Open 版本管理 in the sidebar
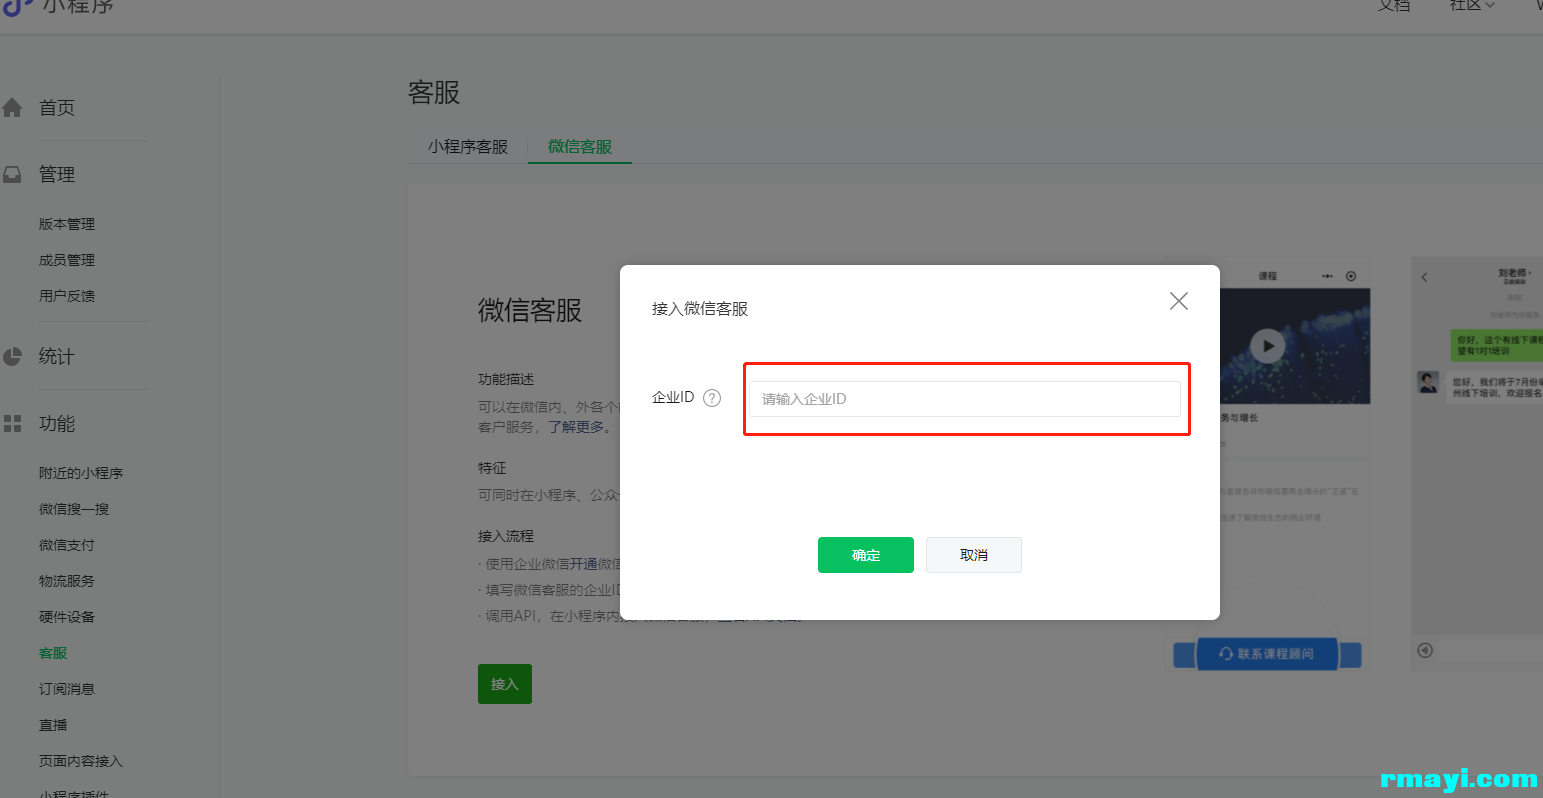 [67, 224]
